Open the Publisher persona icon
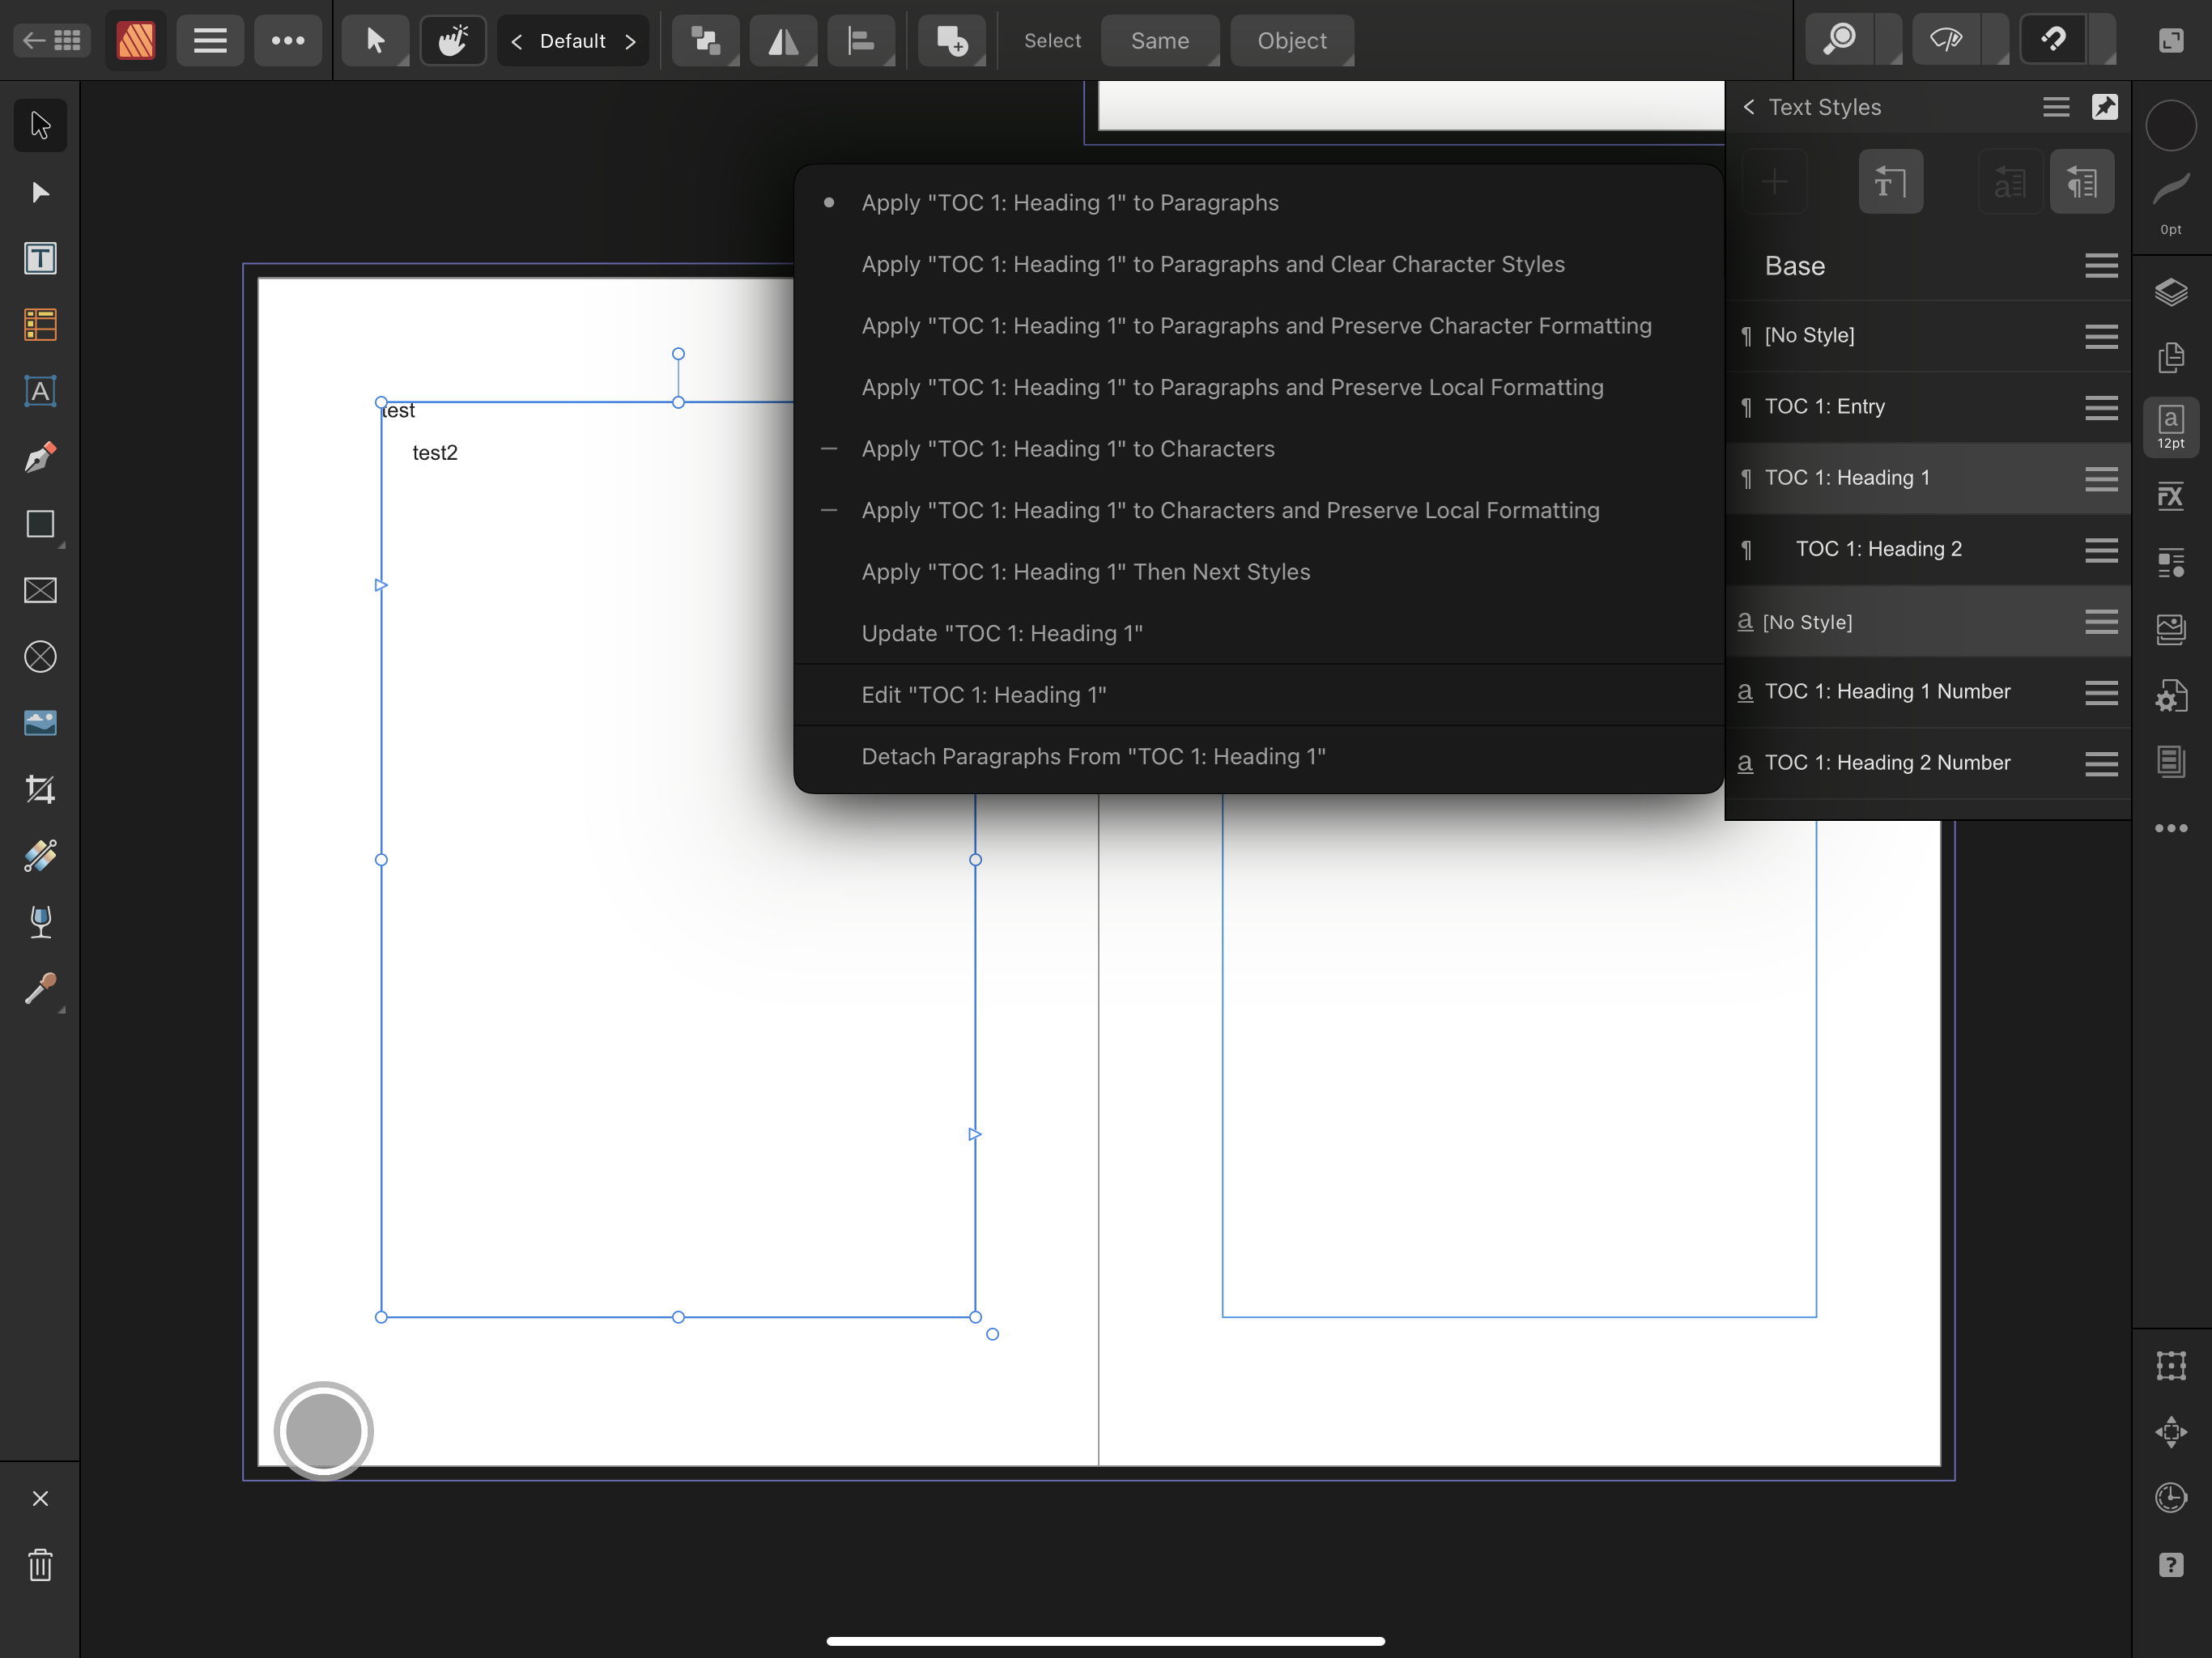2212x1658 pixels. 136,41
